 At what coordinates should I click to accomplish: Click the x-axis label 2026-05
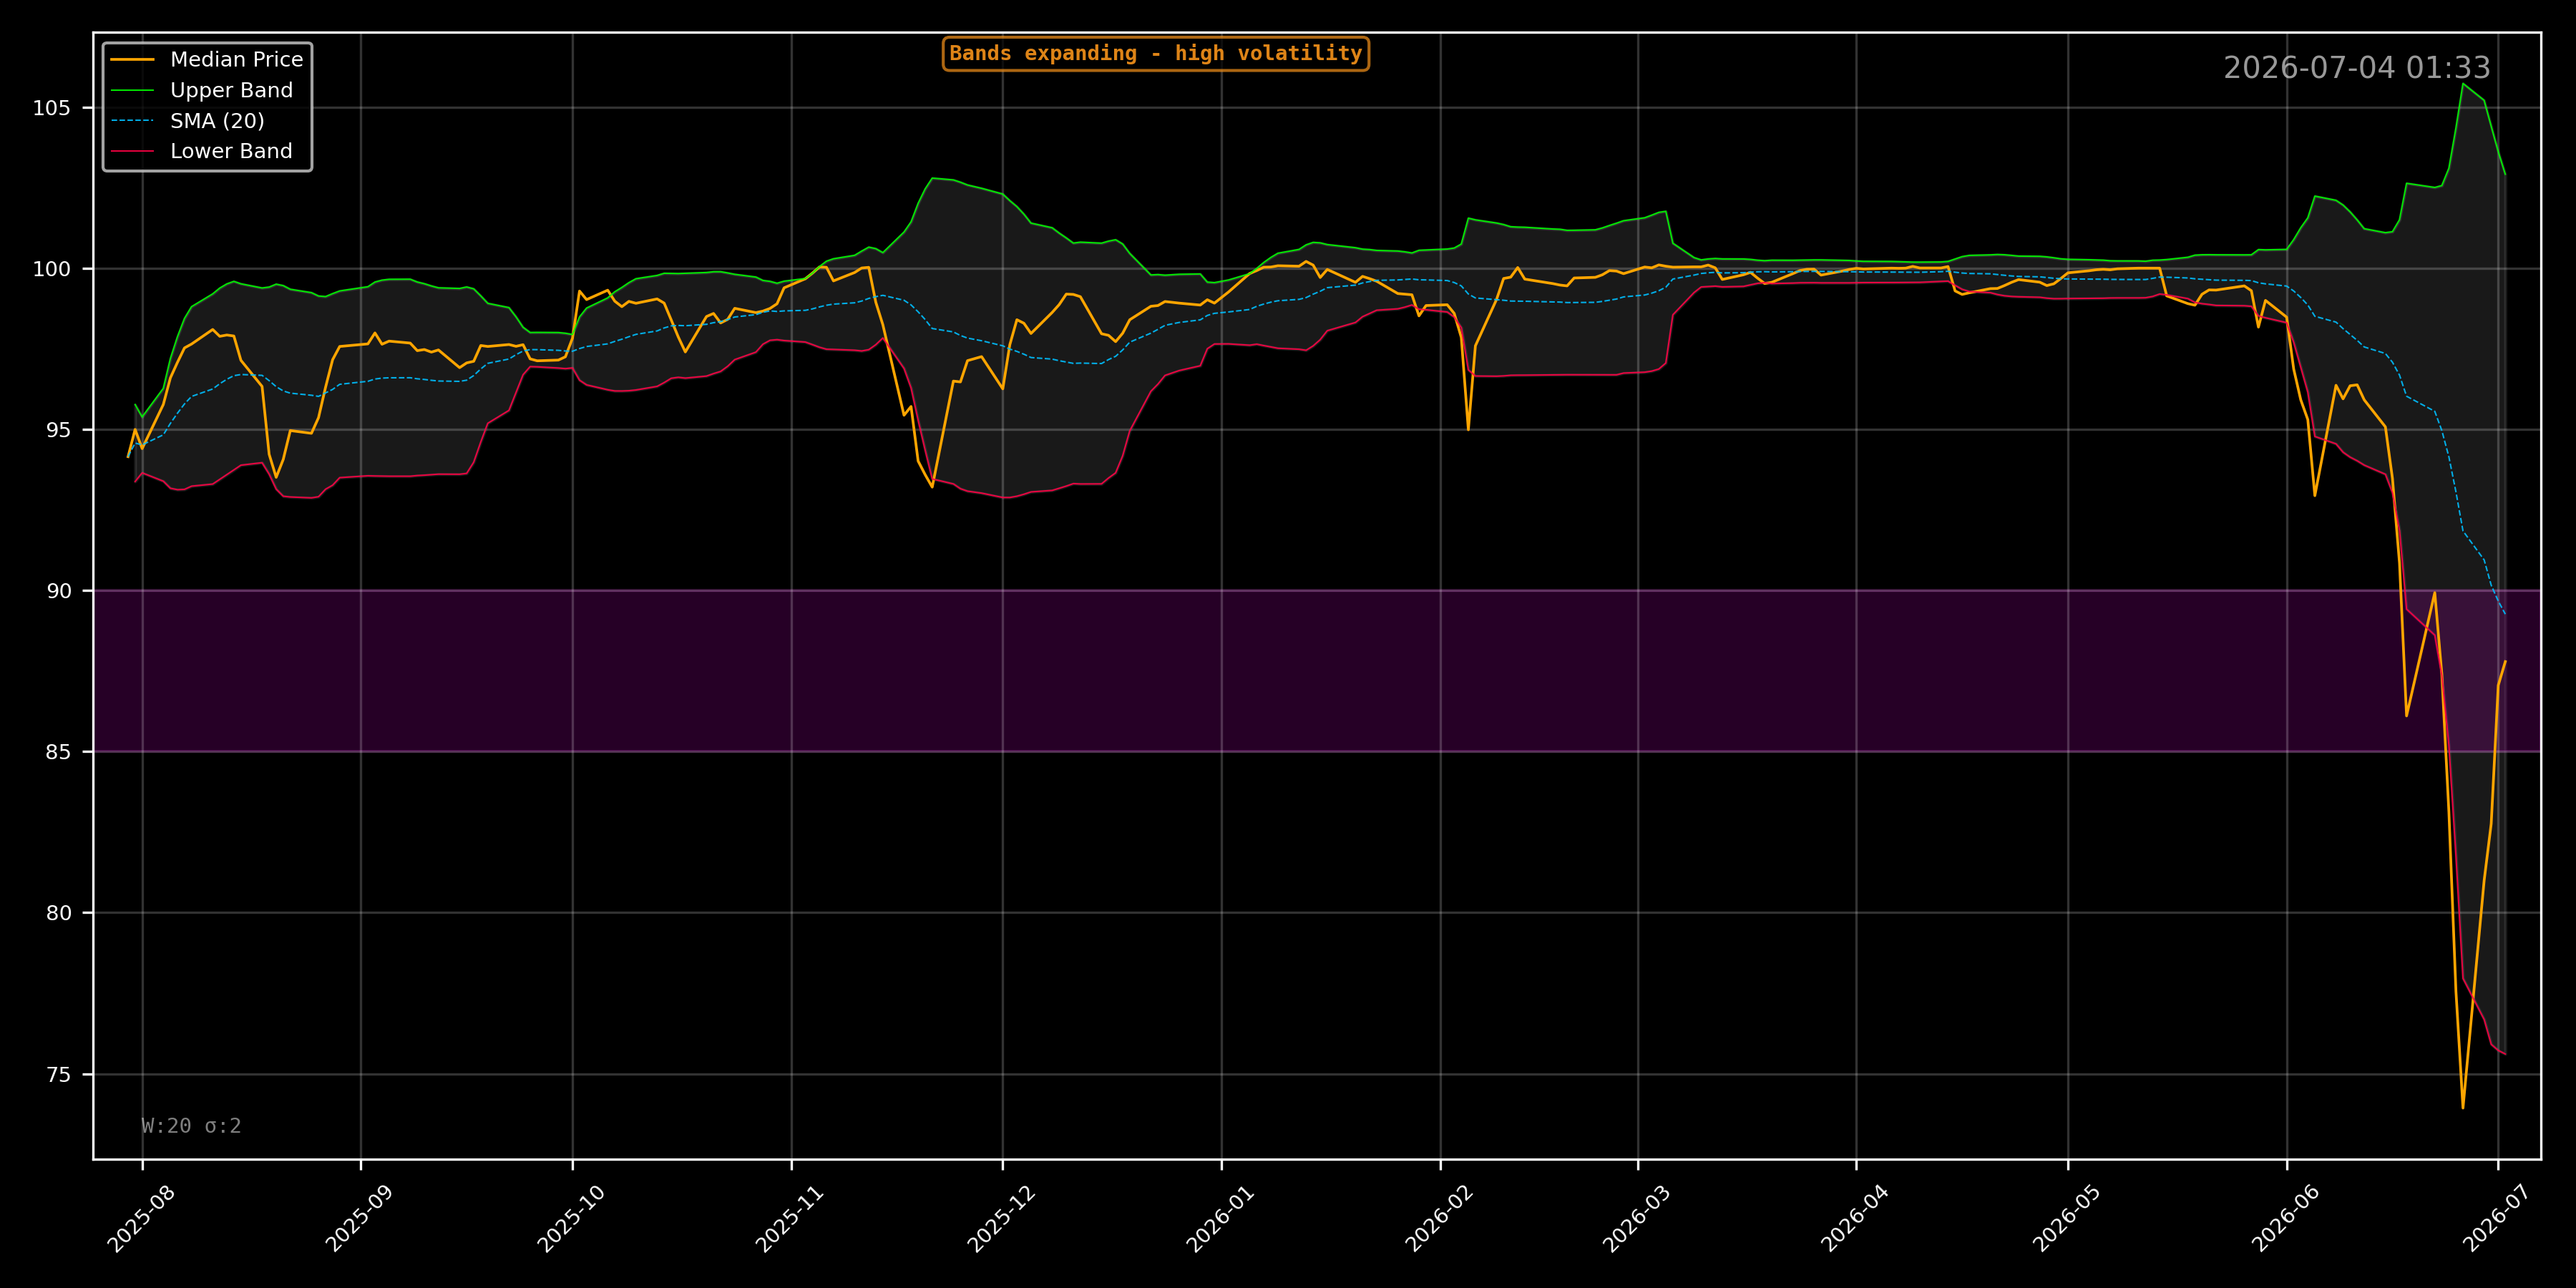coord(2068,1218)
